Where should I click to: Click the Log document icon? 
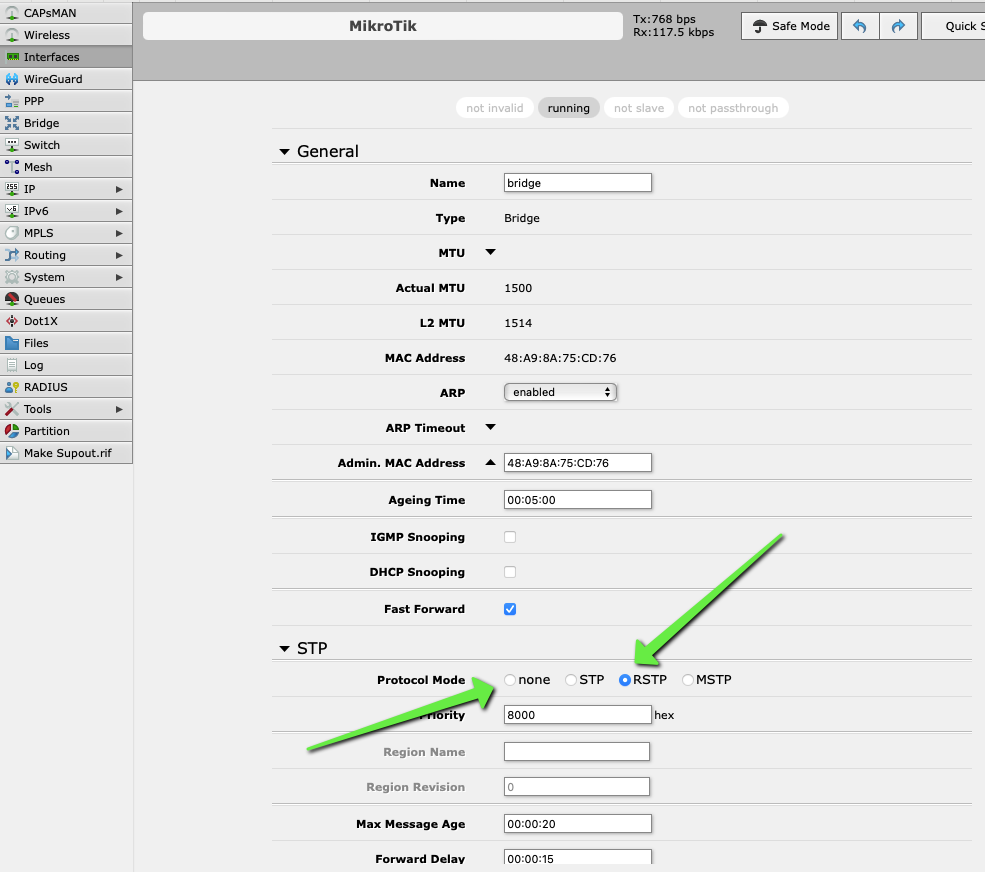click(x=12, y=365)
